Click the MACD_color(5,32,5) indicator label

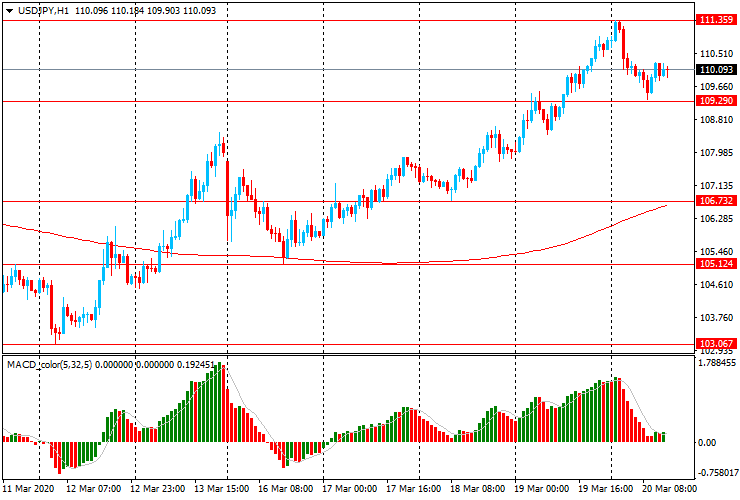tap(50, 364)
